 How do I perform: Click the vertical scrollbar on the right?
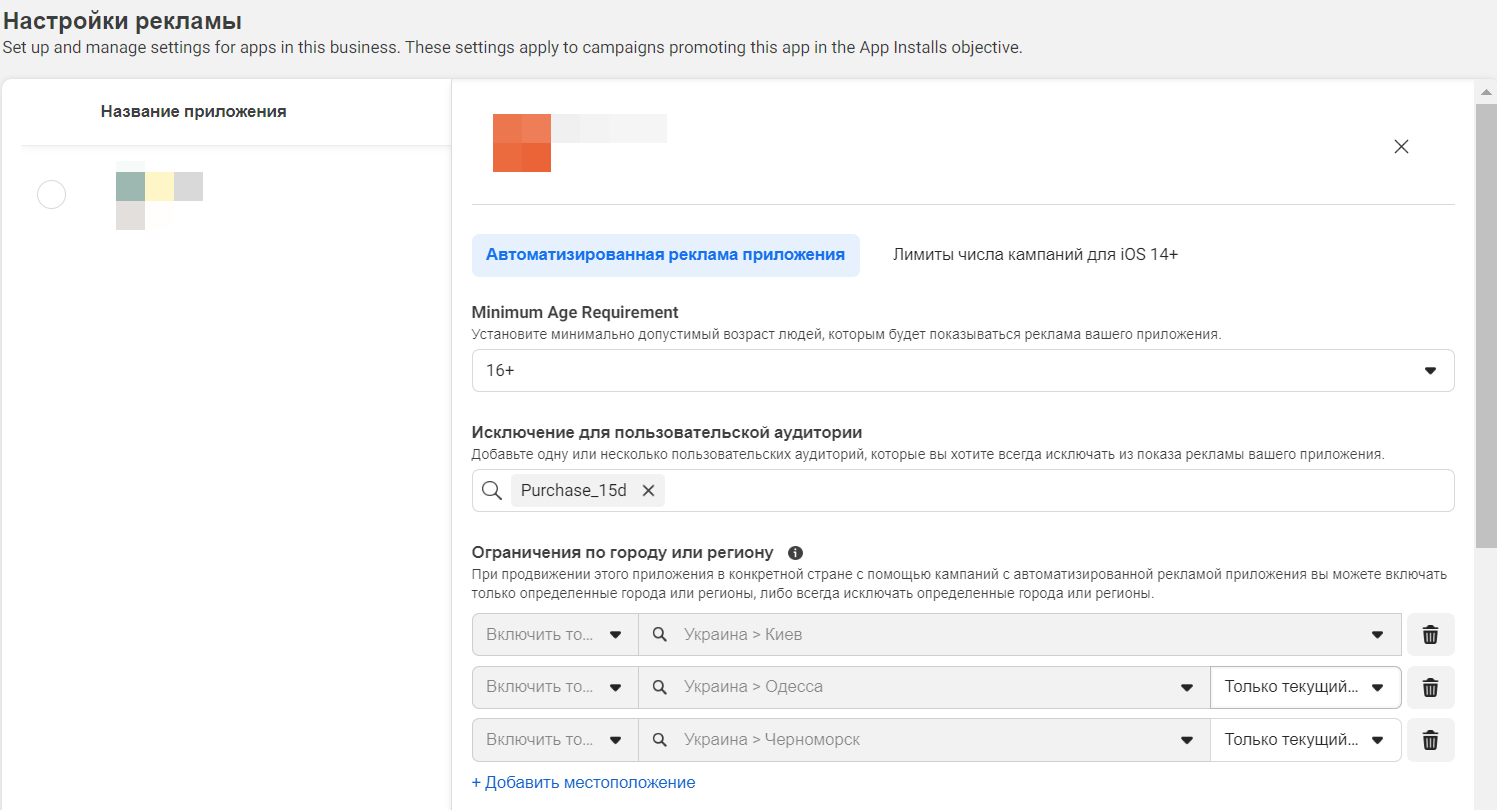(1486, 320)
